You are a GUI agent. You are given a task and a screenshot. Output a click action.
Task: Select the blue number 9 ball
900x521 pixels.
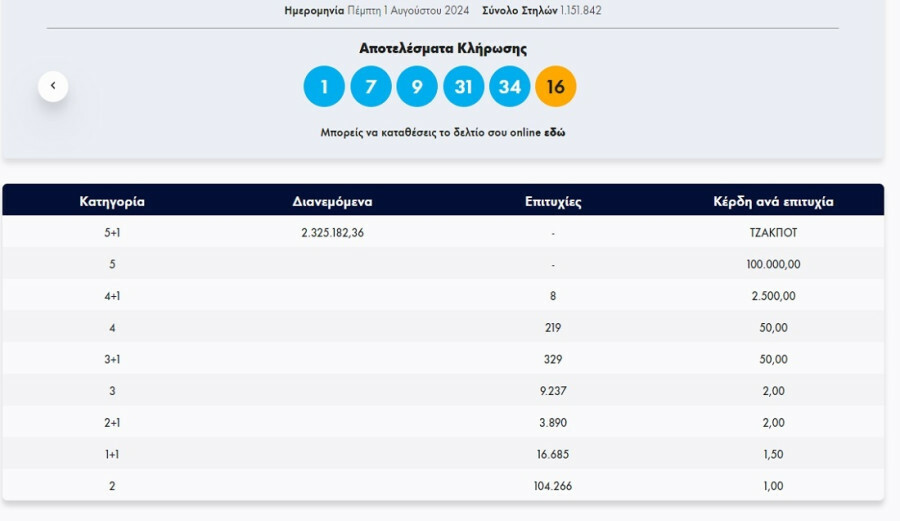(417, 87)
